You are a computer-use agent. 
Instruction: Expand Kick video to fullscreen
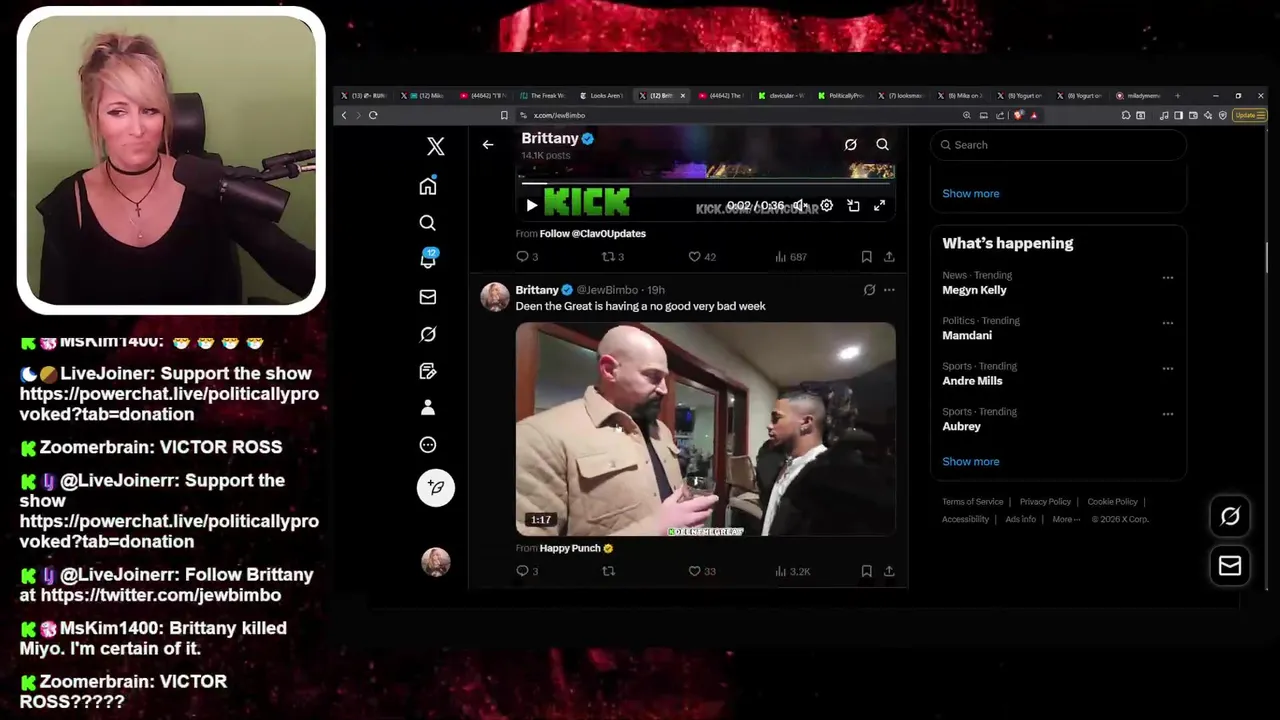click(x=879, y=205)
